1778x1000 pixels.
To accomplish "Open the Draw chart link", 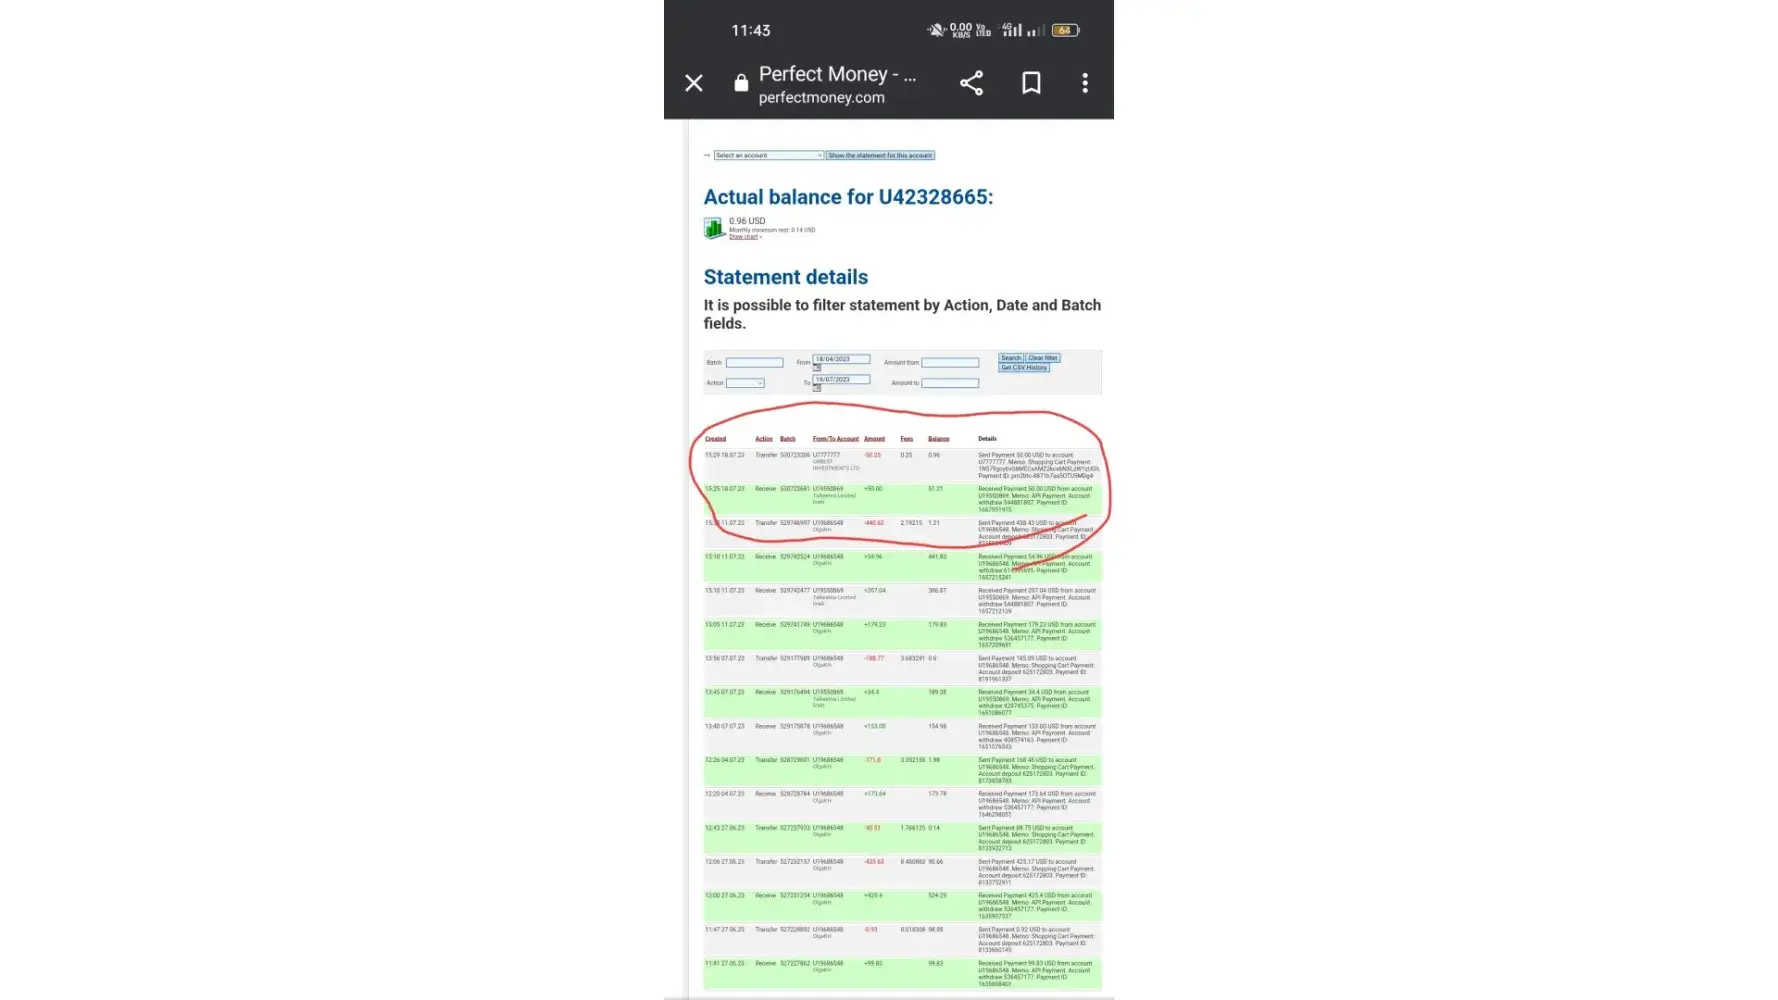I will (744, 237).
